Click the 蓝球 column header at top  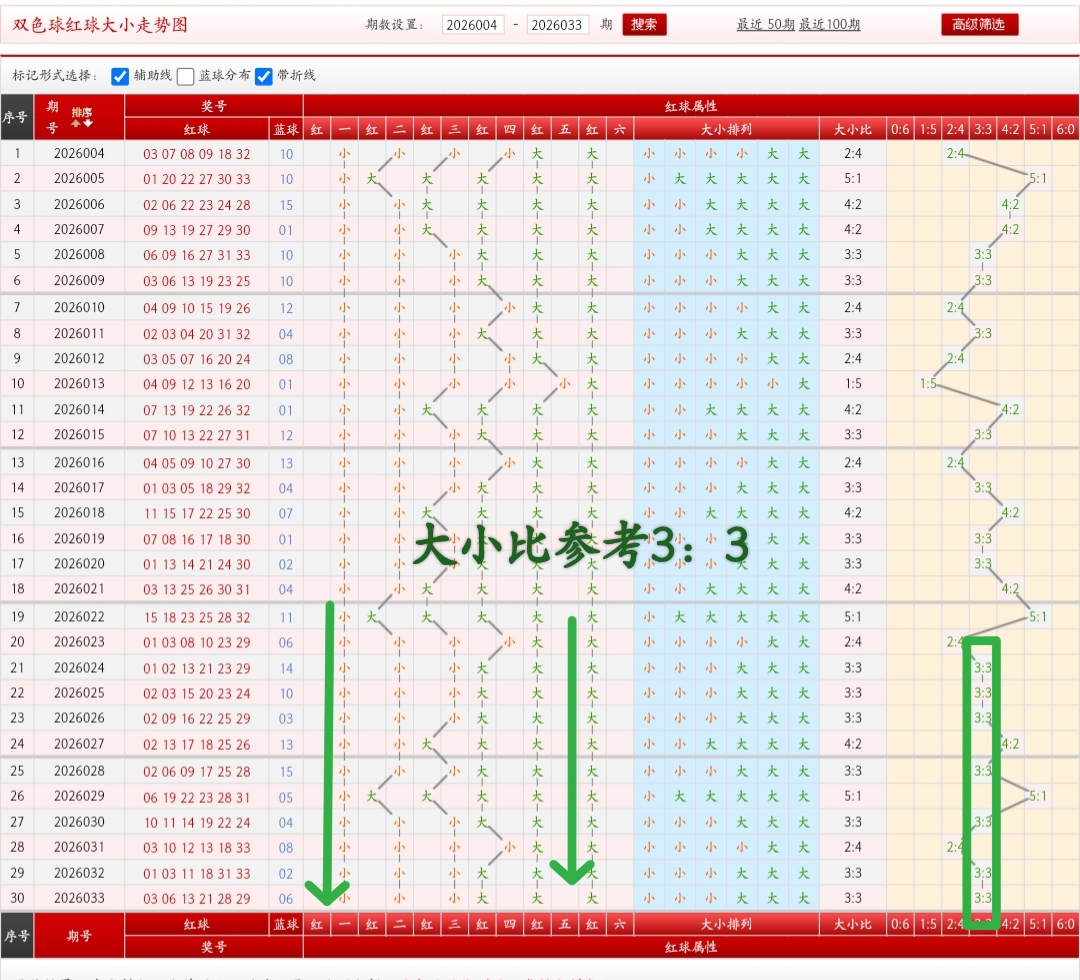click(286, 129)
